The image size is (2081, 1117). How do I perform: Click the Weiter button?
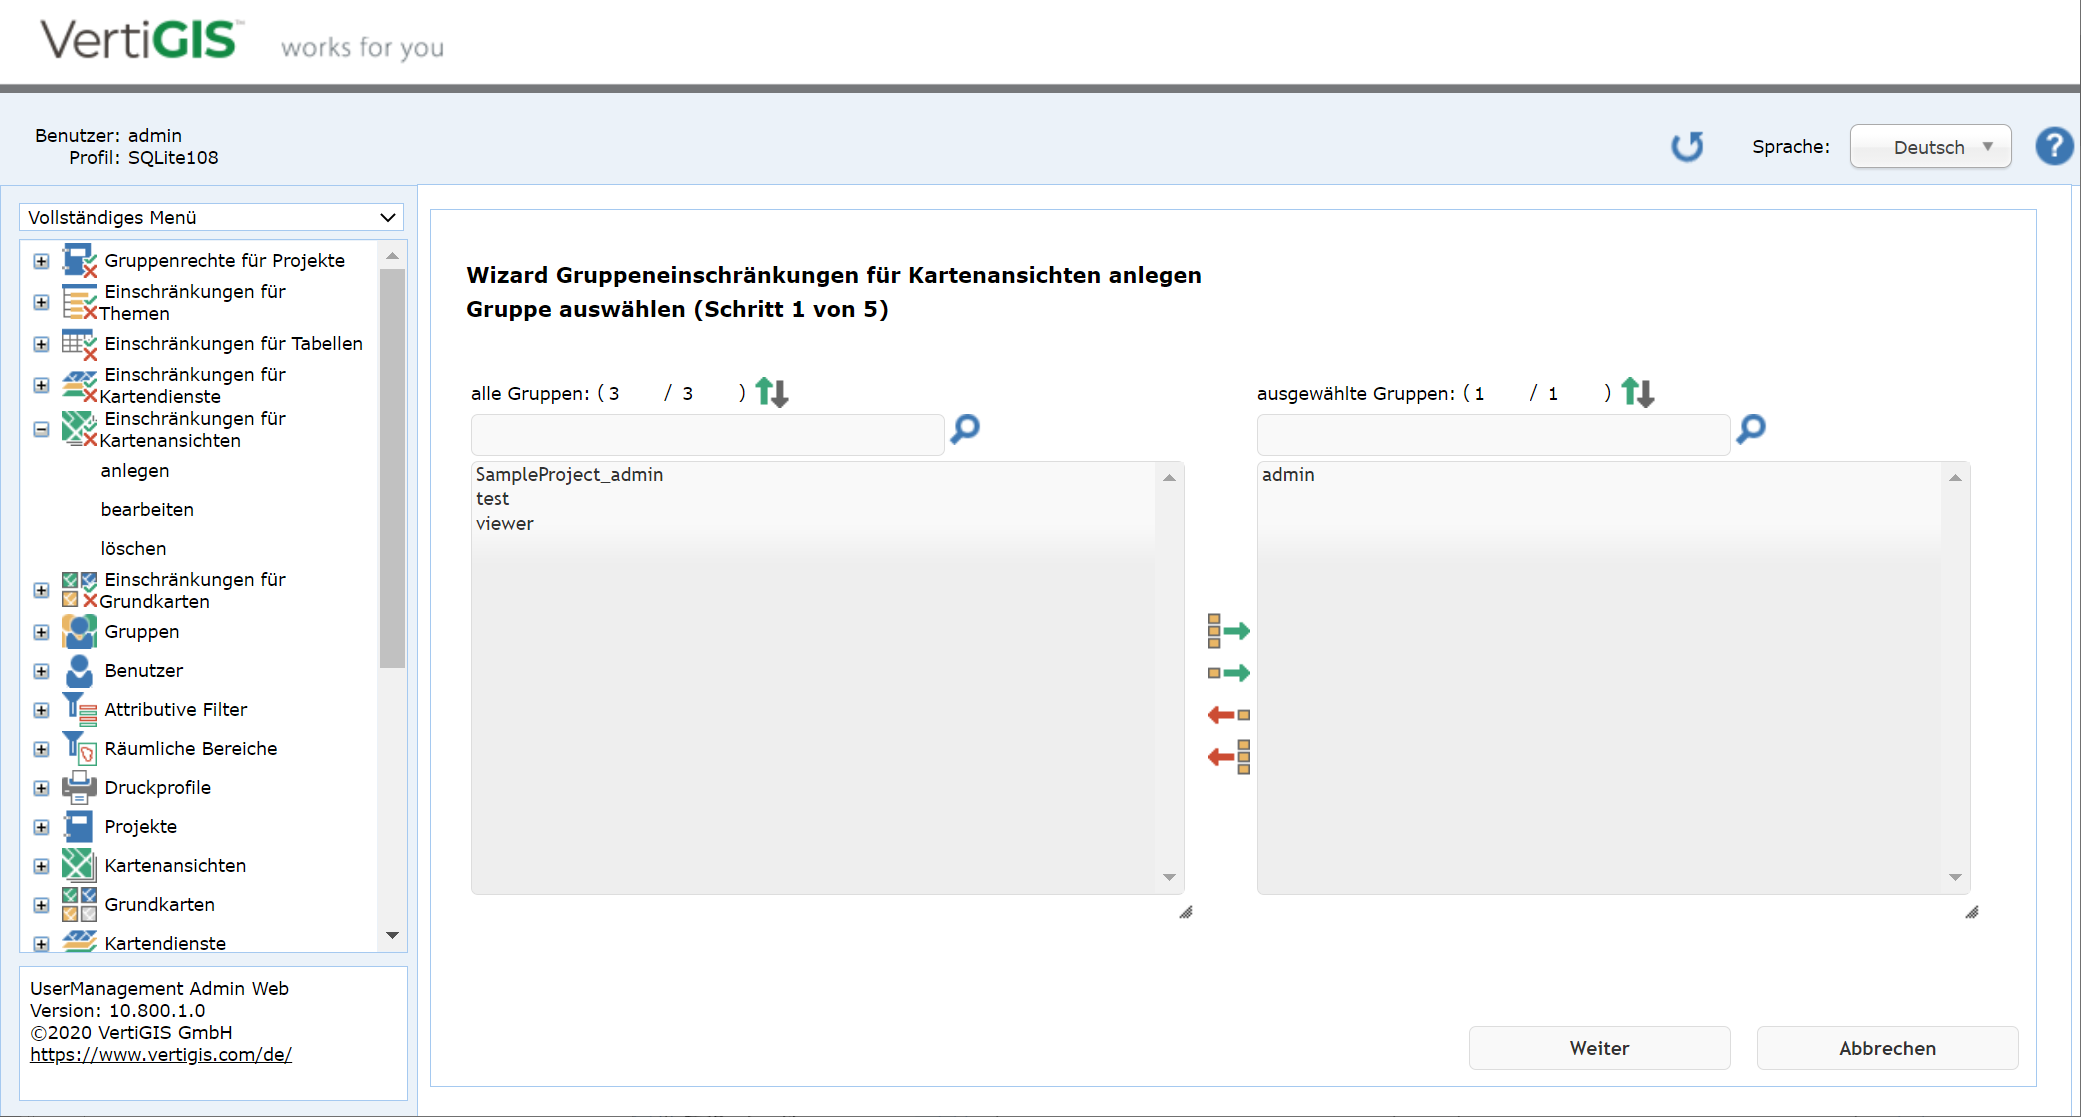(x=1599, y=1048)
